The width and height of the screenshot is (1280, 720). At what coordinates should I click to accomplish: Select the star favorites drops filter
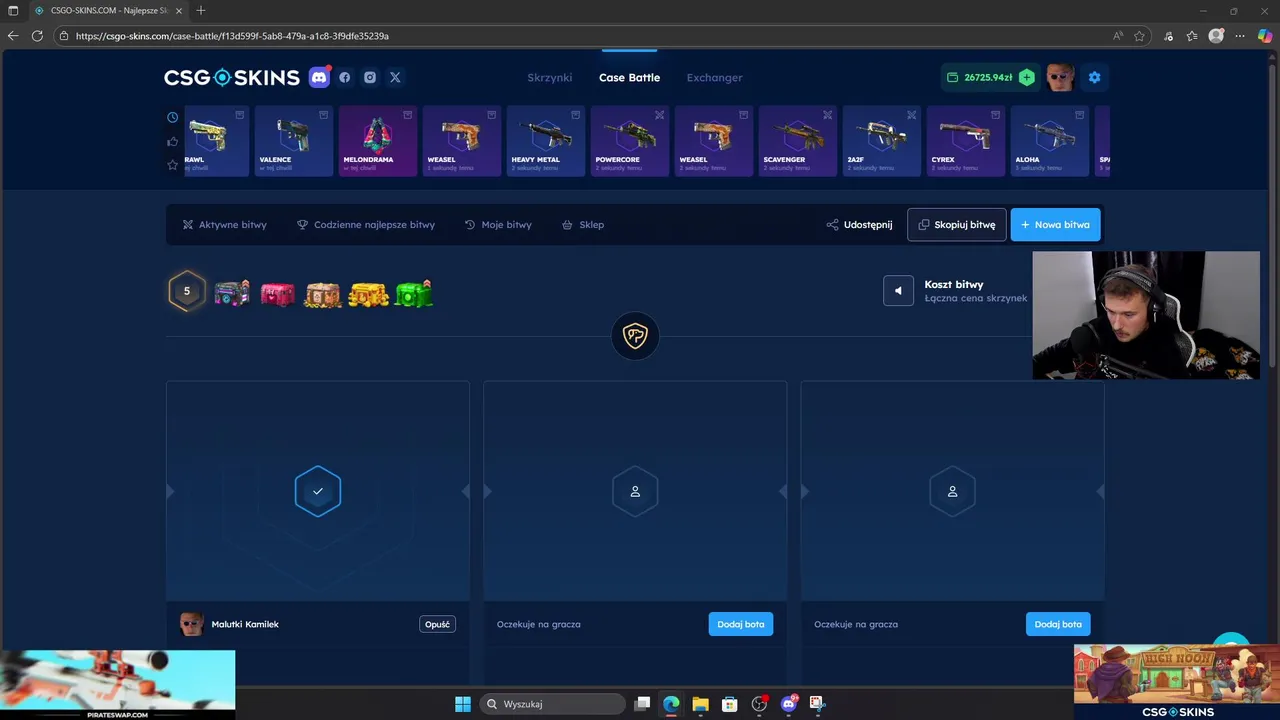click(172, 164)
